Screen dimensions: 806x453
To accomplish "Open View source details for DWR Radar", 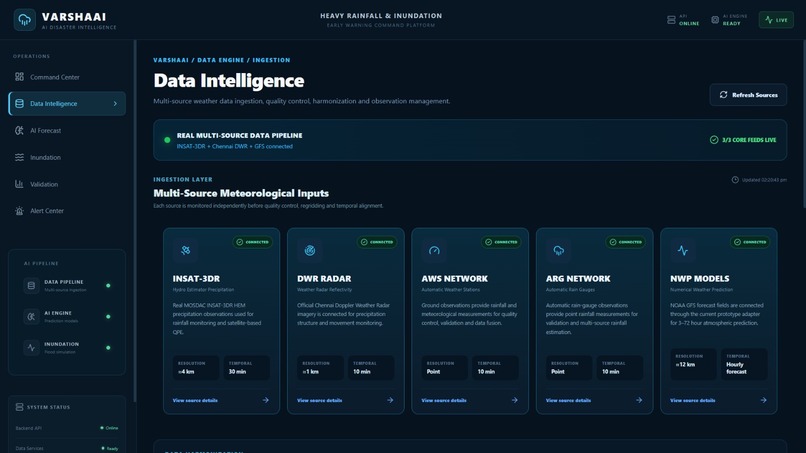I will point(319,400).
